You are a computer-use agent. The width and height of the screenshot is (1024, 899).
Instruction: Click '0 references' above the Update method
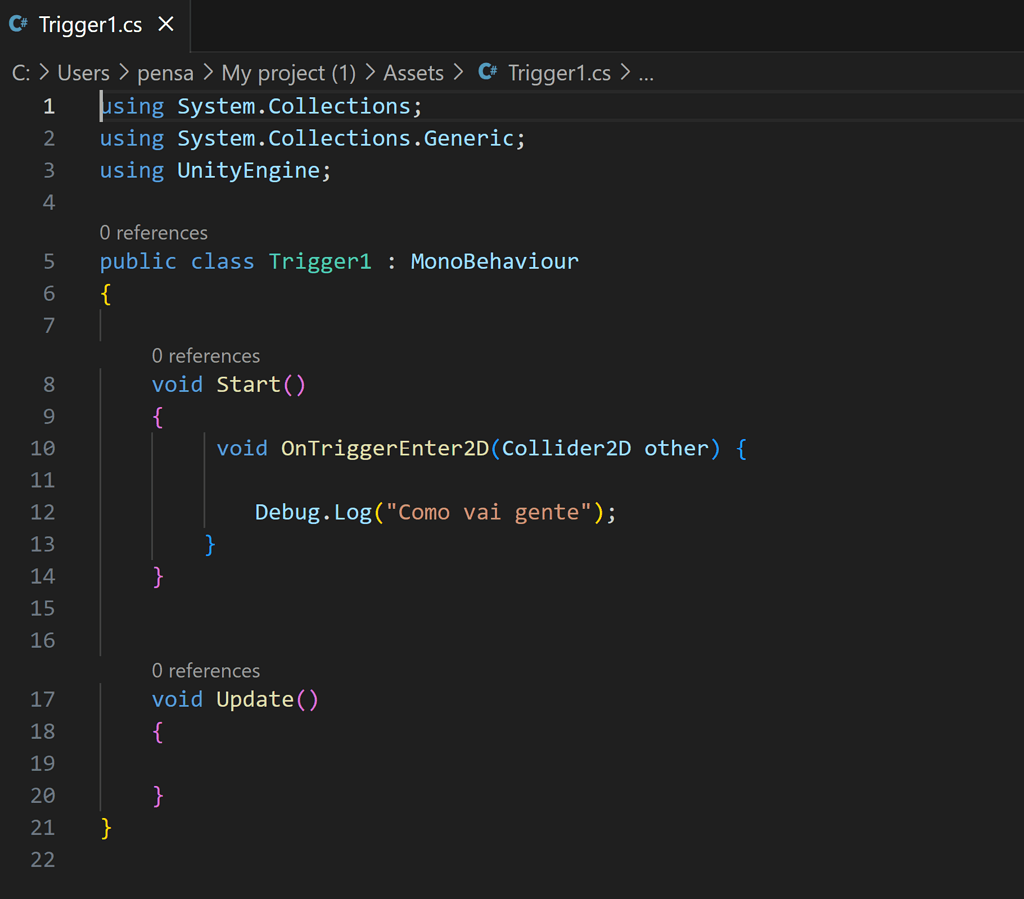click(x=206, y=670)
